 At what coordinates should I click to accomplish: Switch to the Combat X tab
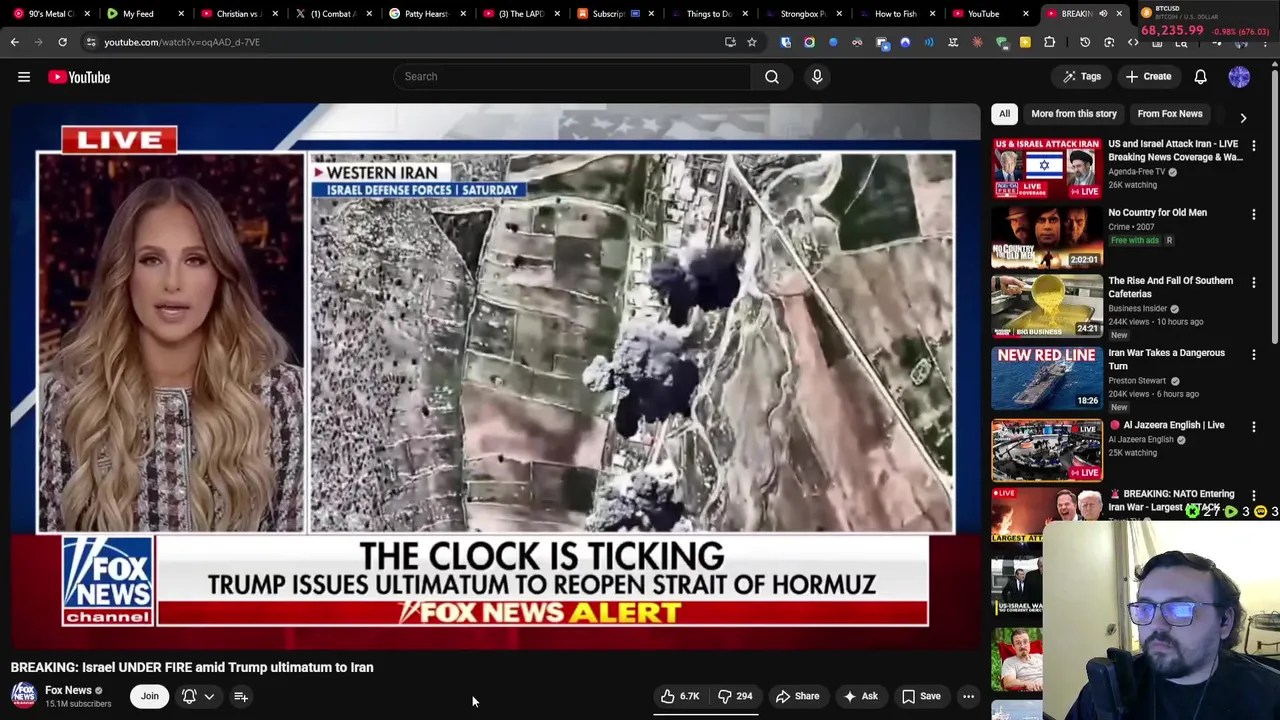(333, 14)
